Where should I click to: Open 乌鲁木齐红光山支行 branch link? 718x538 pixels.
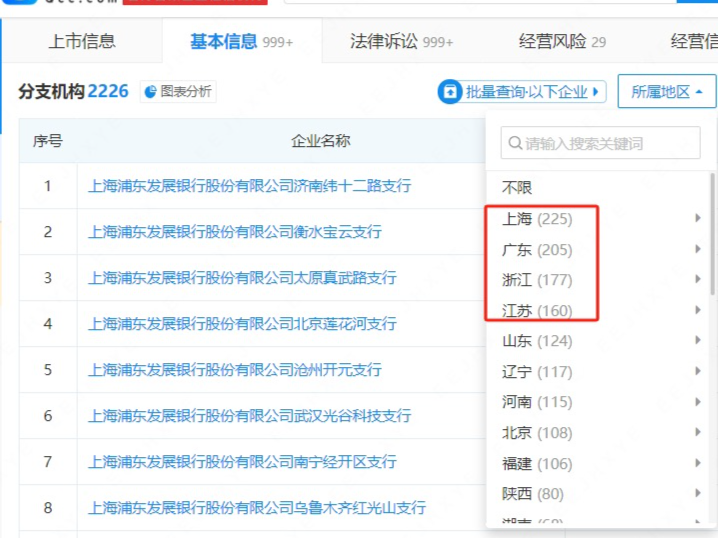[x=257, y=508]
